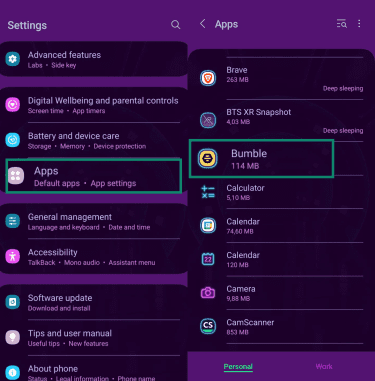Tap the Camera app icon
375x381 pixels.
tap(208, 293)
